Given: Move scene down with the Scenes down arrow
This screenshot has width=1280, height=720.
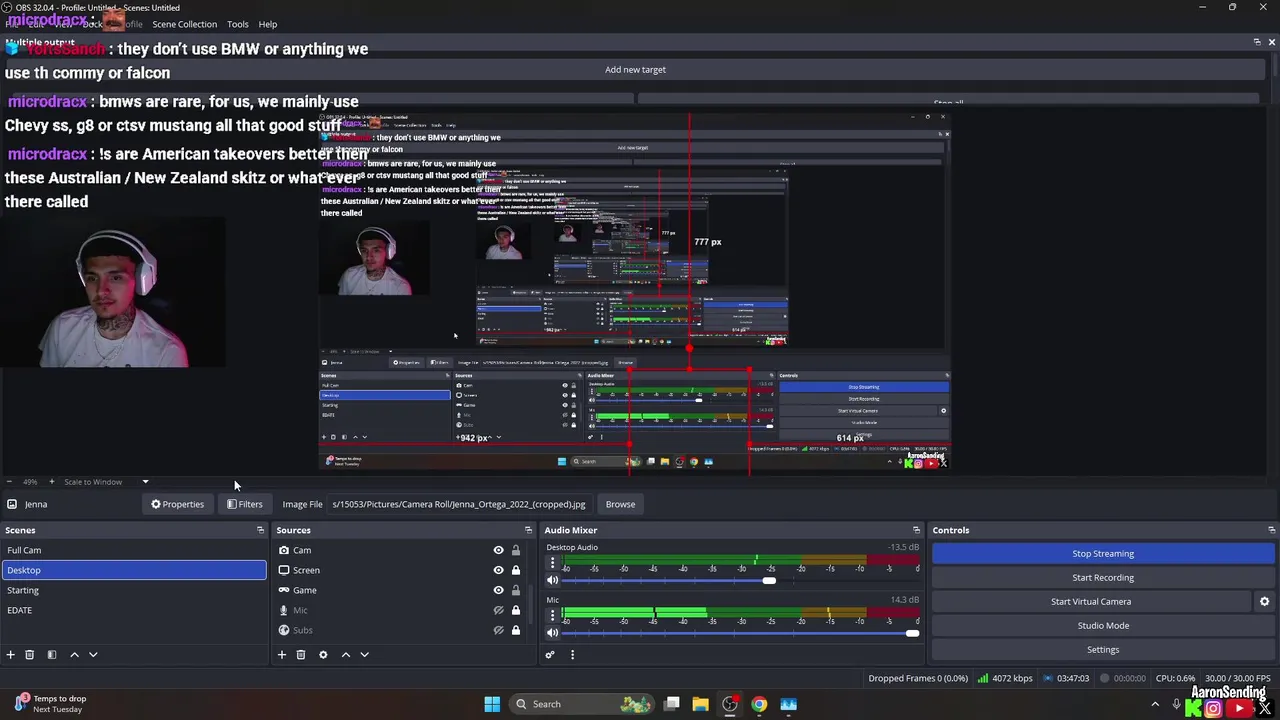Looking at the screenshot, I should 93,655.
